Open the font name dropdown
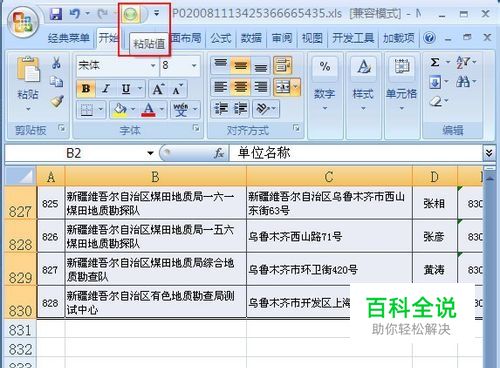This screenshot has width=500, height=368. tap(153, 65)
